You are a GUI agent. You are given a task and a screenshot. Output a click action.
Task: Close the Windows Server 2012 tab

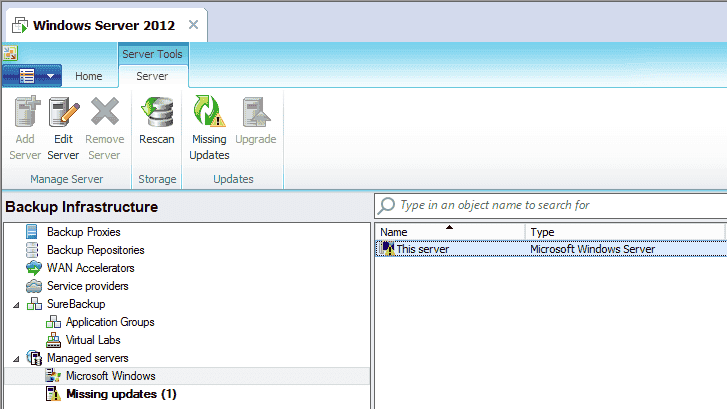pos(193,25)
